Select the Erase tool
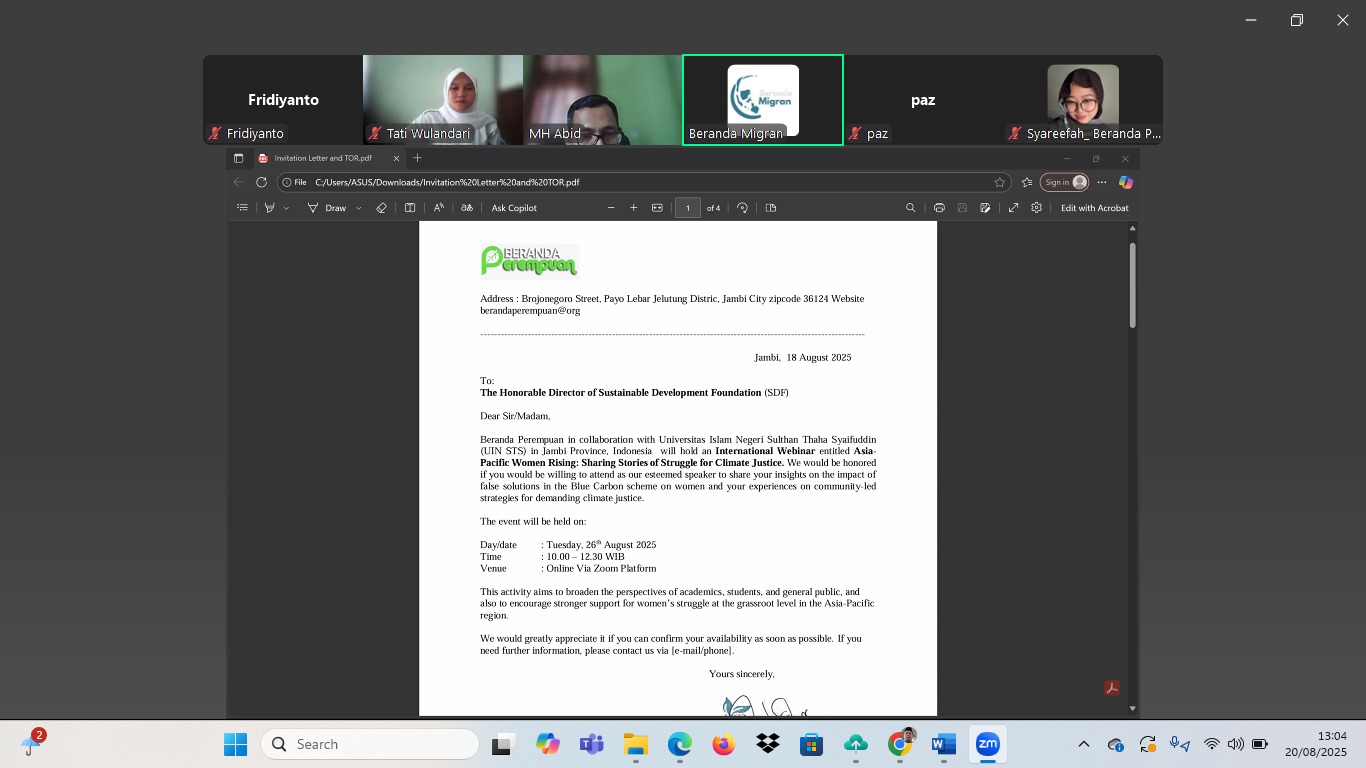1366x768 pixels. (381, 208)
